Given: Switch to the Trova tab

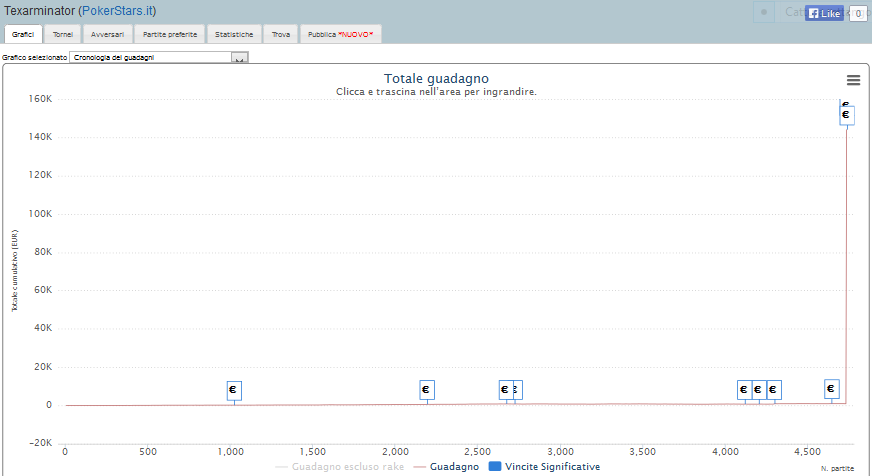Looking at the screenshot, I should [281, 34].
